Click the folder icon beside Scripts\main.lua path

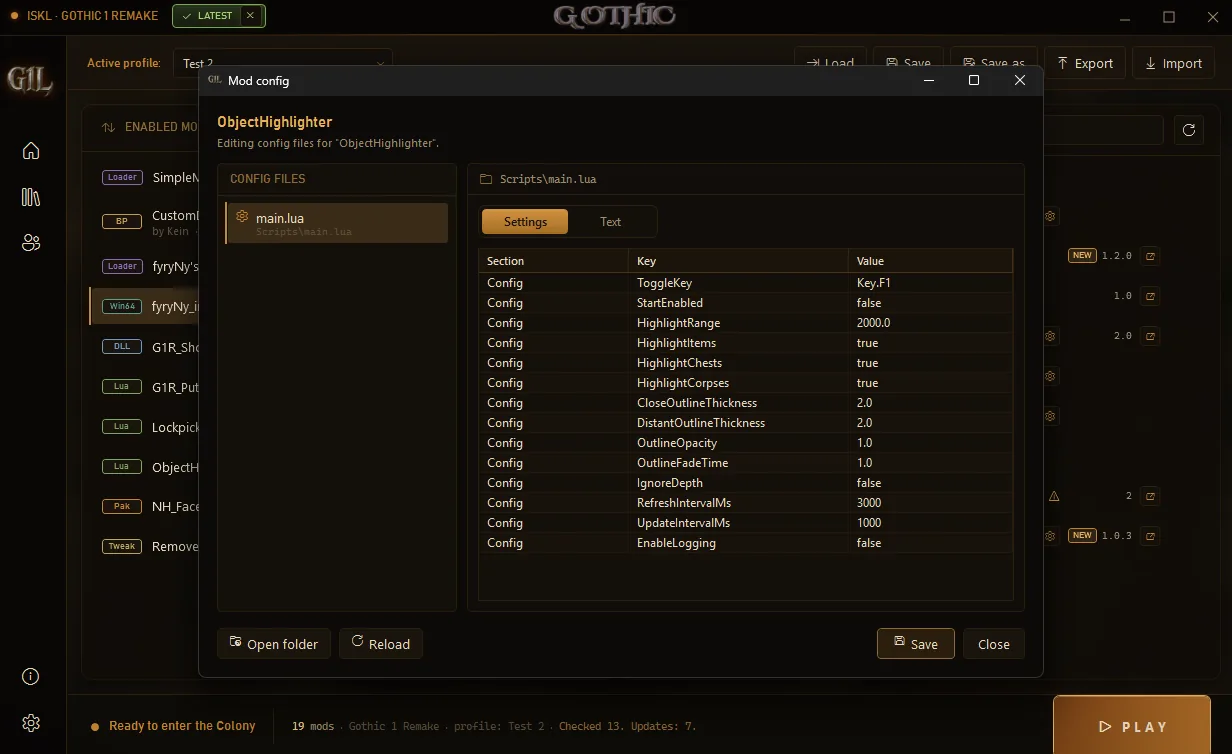click(x=486, y=179)
